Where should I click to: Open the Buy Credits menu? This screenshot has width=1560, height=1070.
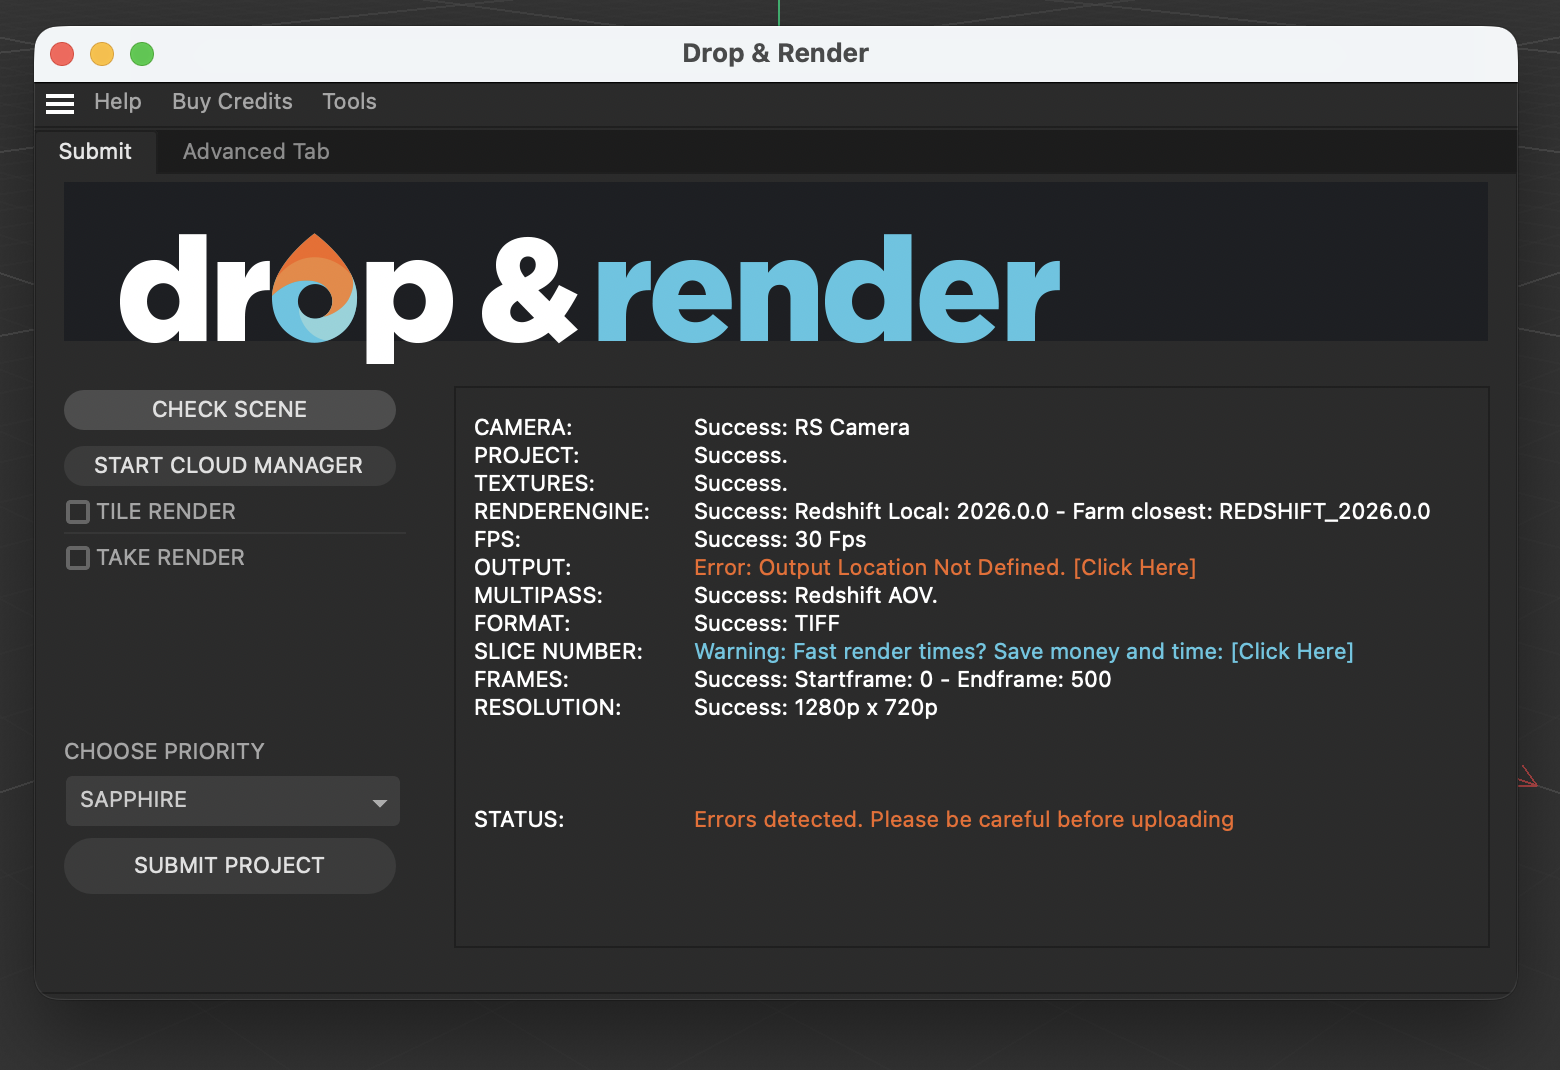232,101
